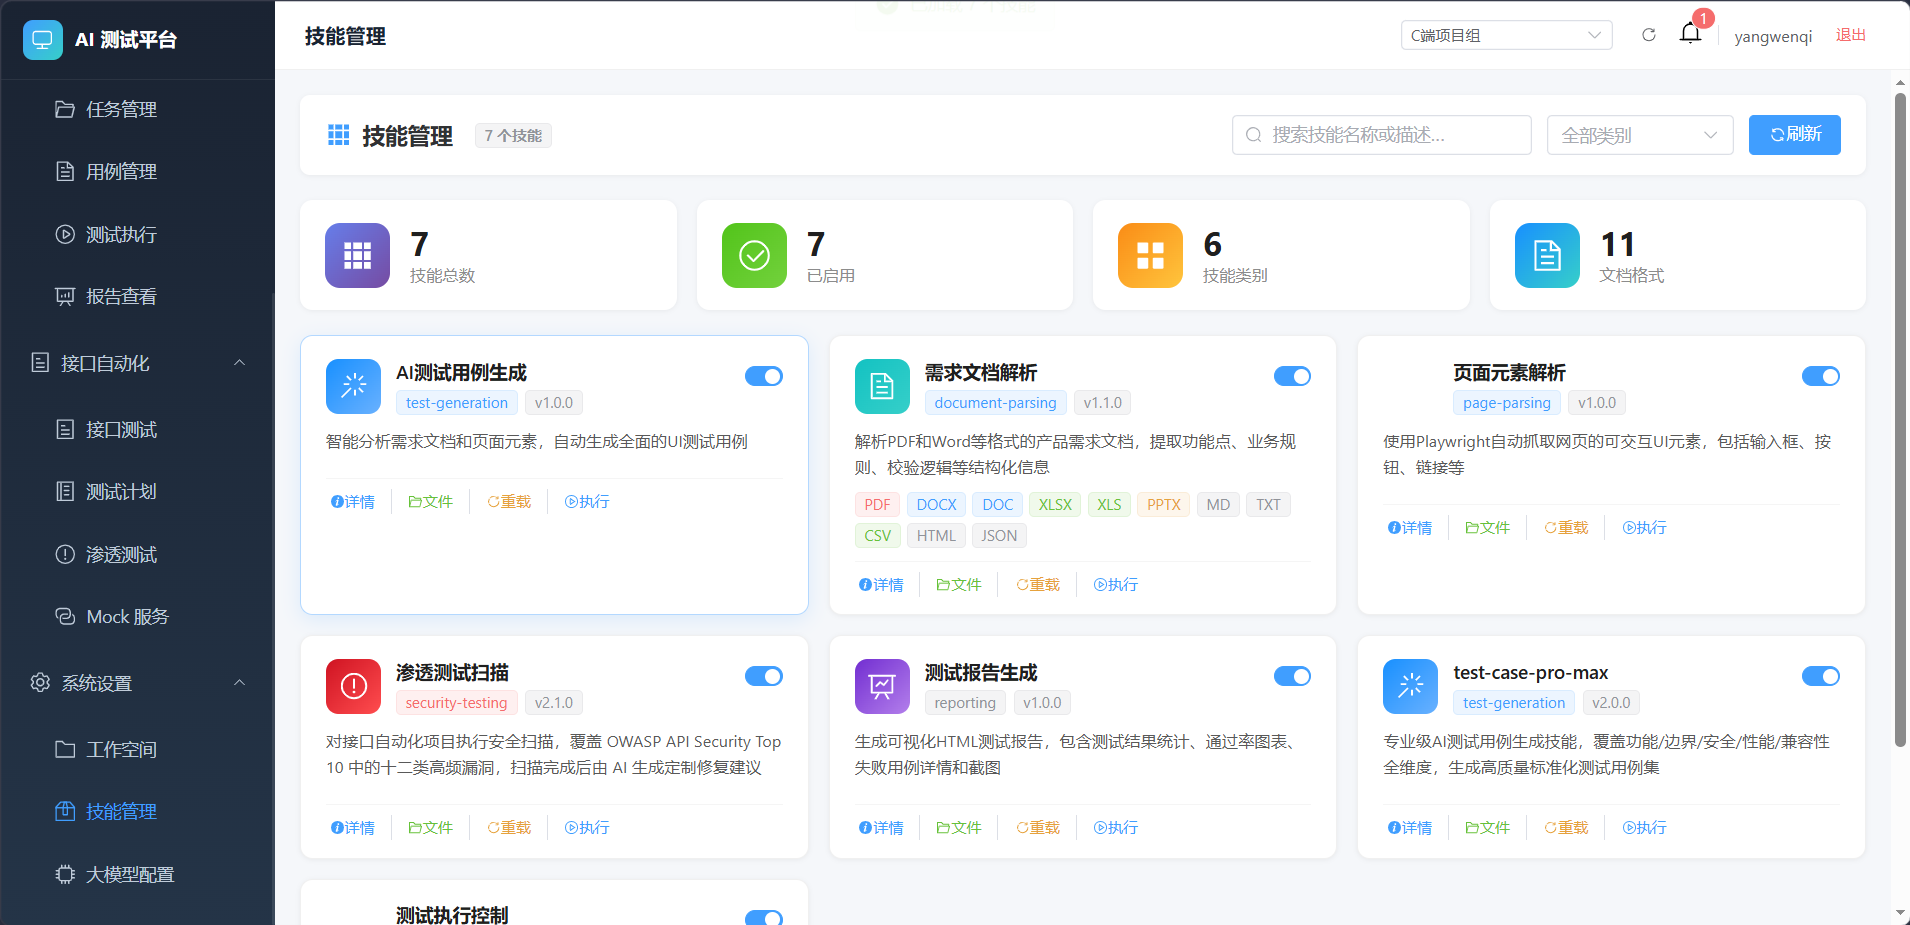Open the 全部类别 category filter dropdown
This screenshot has height=925, width=1910.
click(1640, 135)
